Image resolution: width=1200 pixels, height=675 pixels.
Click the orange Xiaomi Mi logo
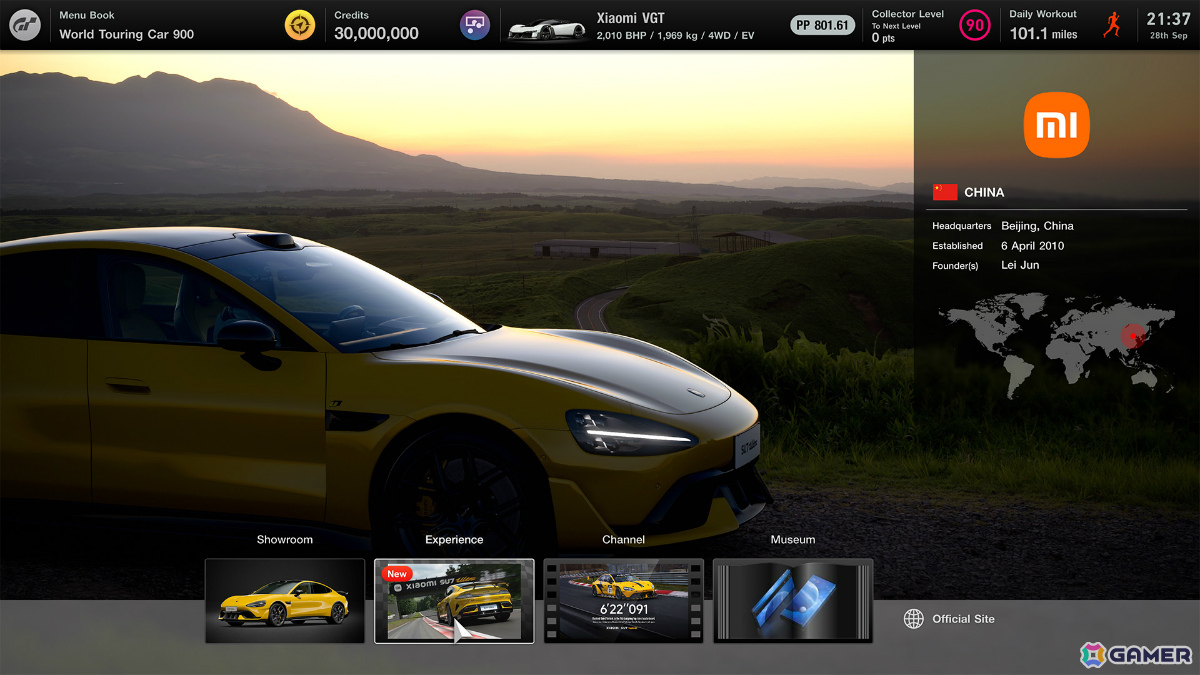[1056, 125]
